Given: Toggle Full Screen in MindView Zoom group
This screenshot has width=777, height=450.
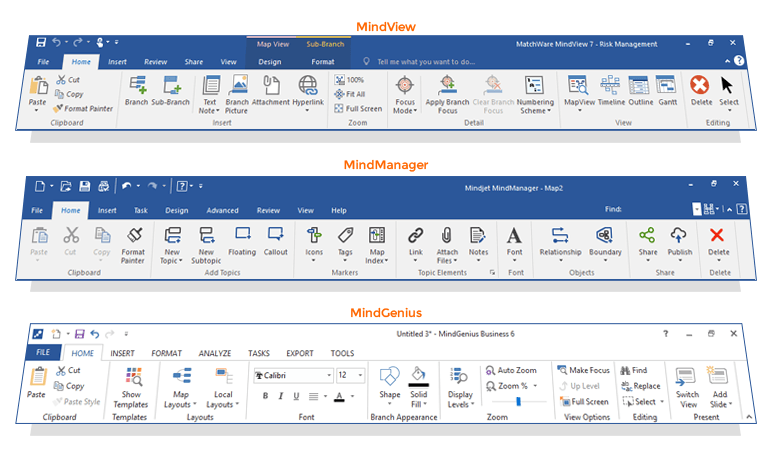Looking at the screenshot, I should (358, 109).
